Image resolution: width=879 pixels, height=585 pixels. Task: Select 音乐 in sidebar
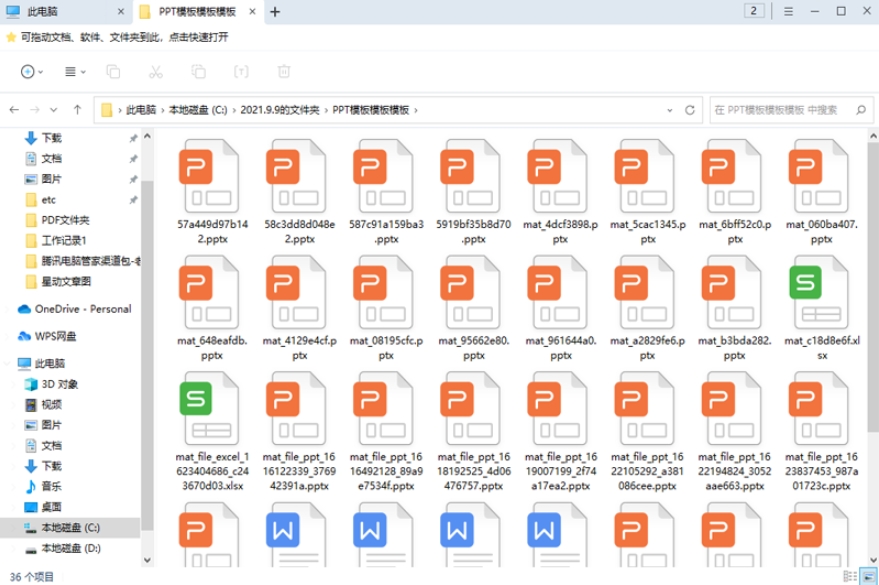[51, 486]
